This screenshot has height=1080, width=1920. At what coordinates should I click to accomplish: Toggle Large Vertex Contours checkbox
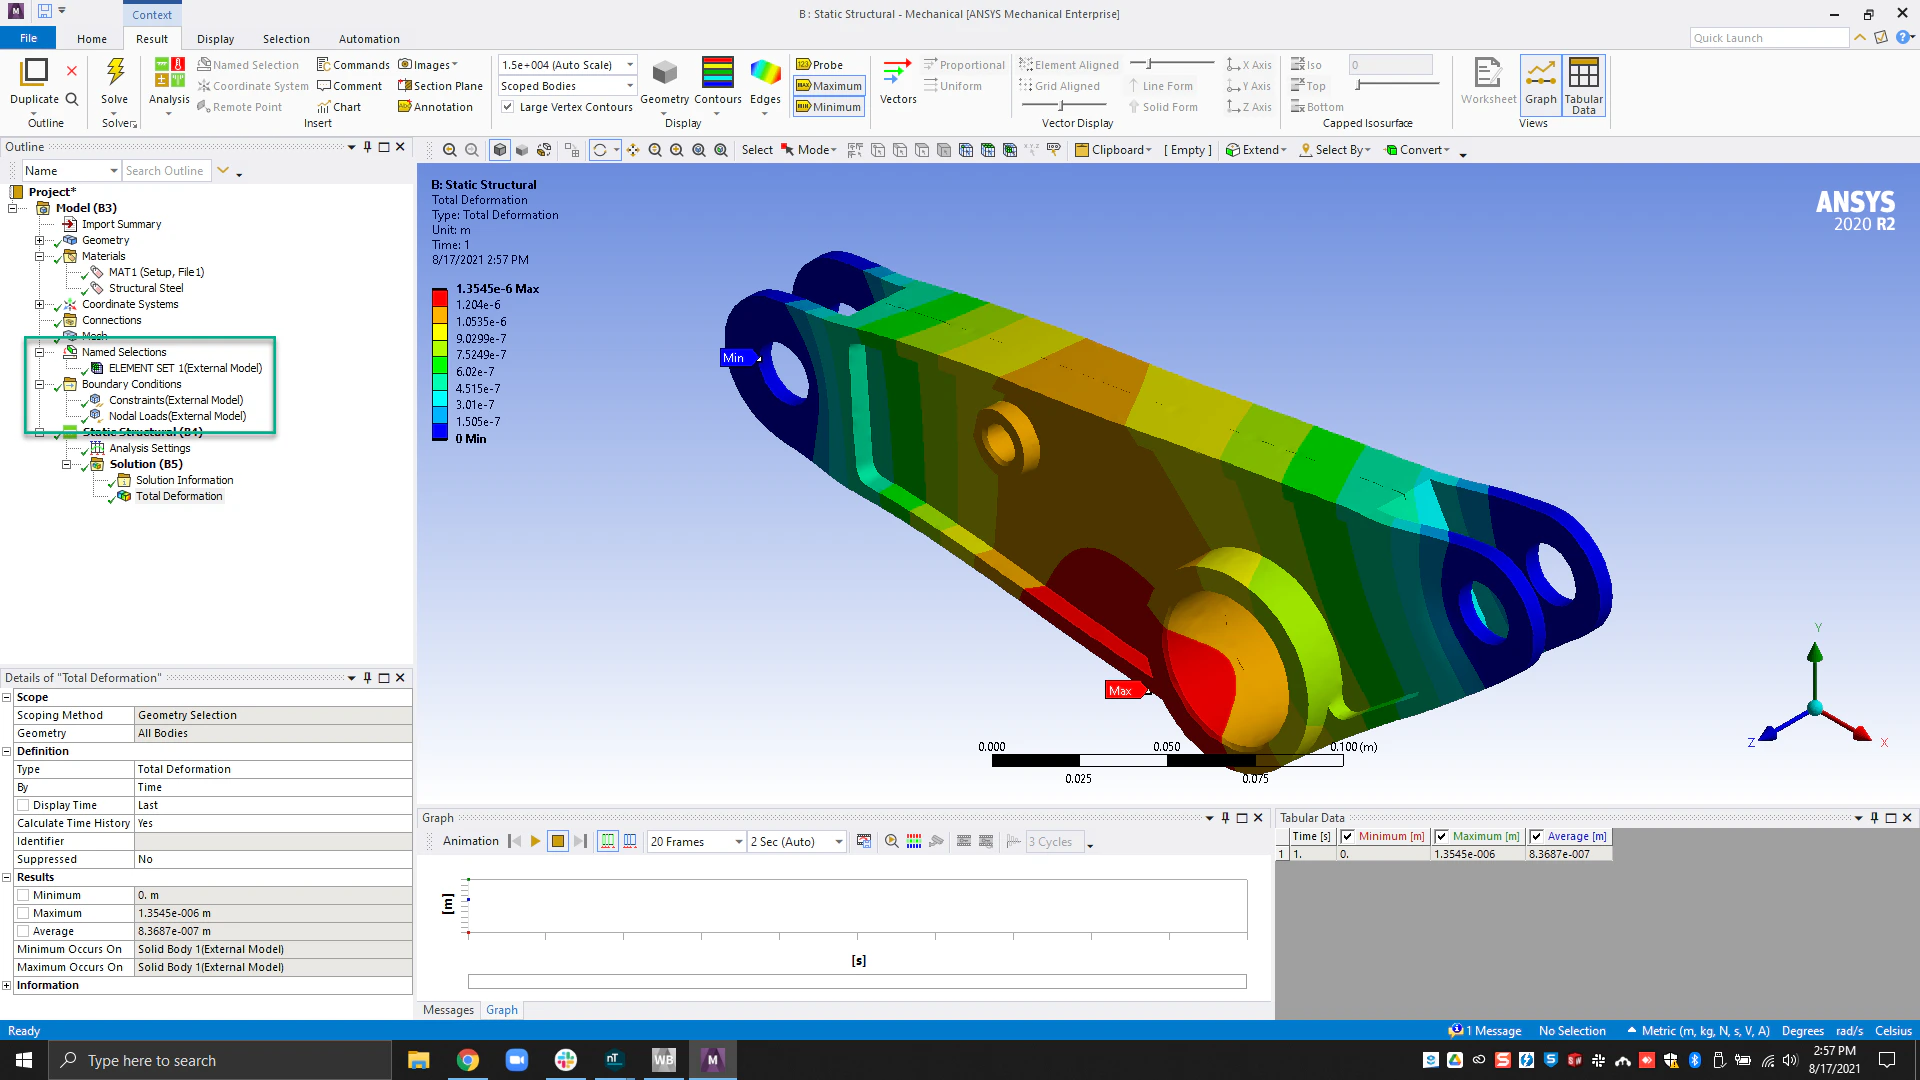pyautogui.click(x=508, y=107)
